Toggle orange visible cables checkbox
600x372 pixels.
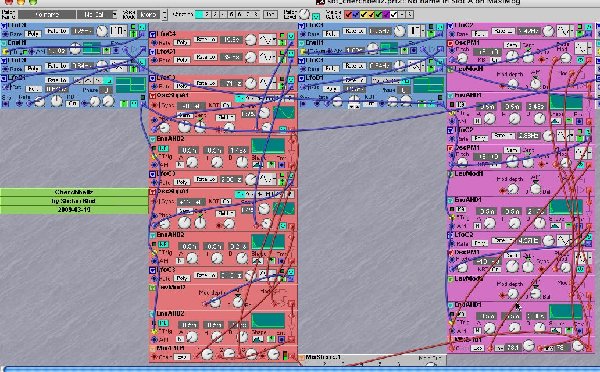tap(371, 15)
